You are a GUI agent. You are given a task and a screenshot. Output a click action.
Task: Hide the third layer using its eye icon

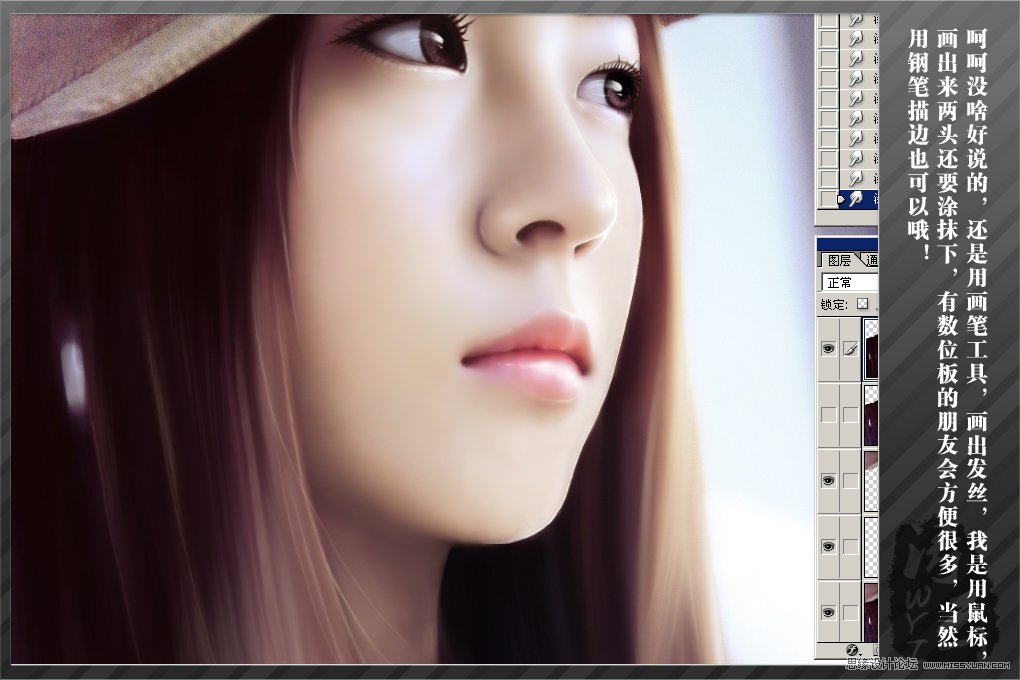point(828,480)
